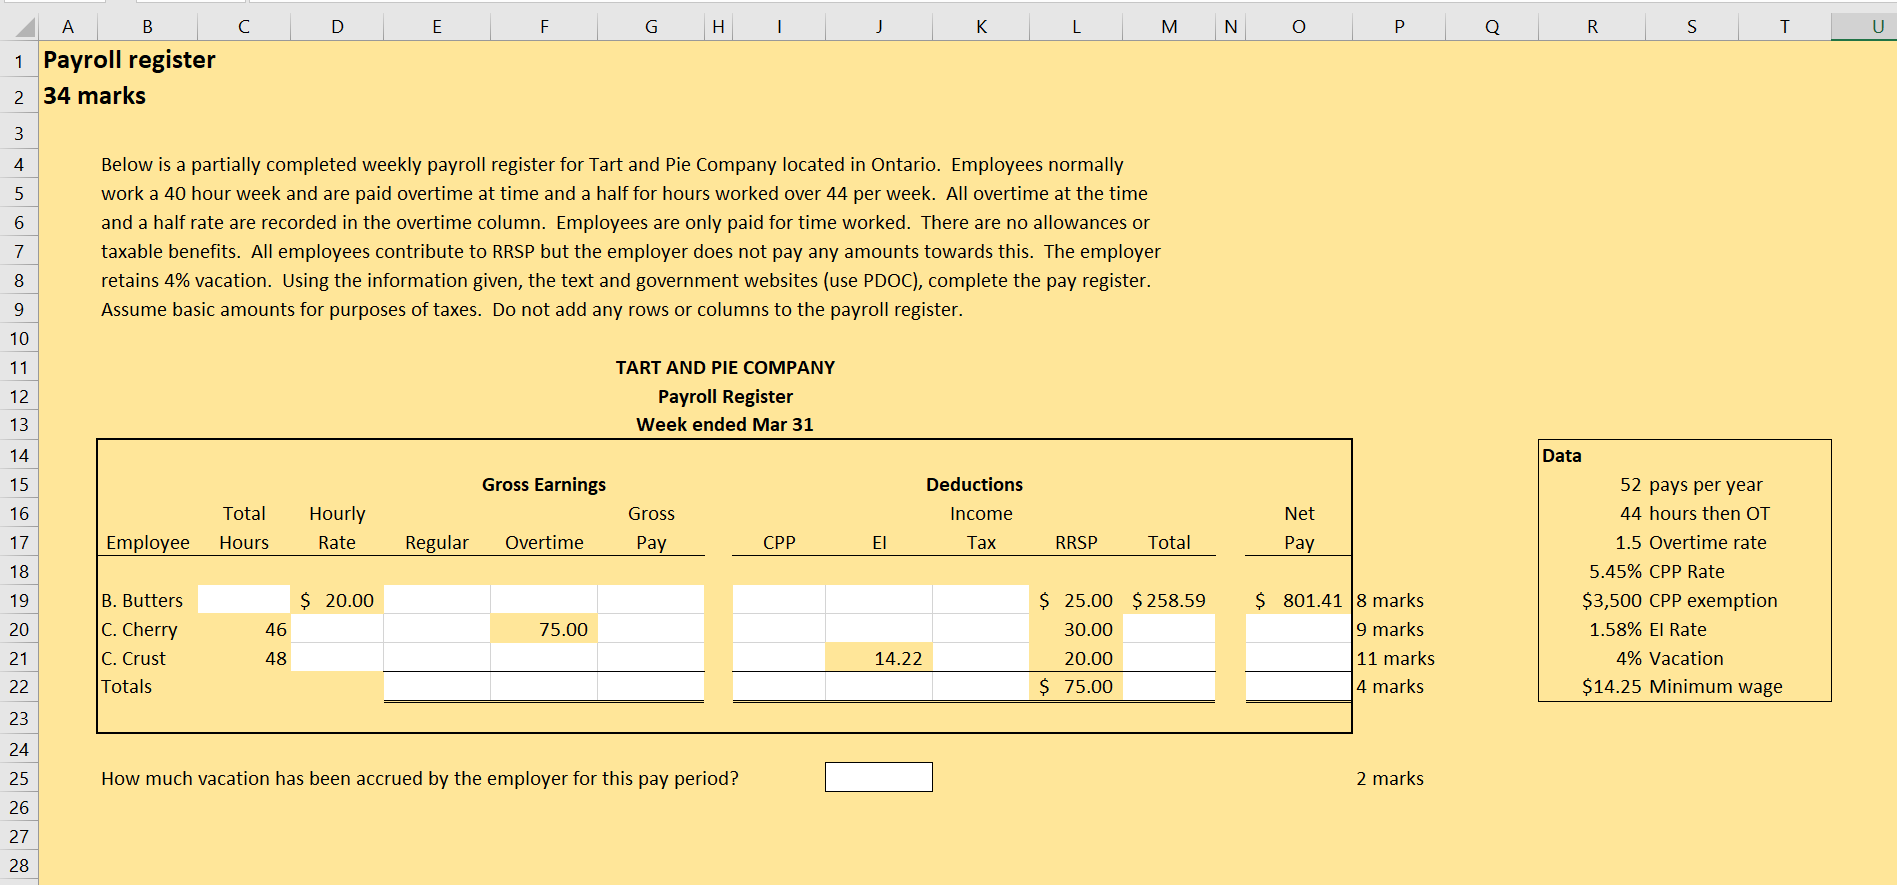
Task: Click the 'Deductions' header
Action: tap(974, 484)
